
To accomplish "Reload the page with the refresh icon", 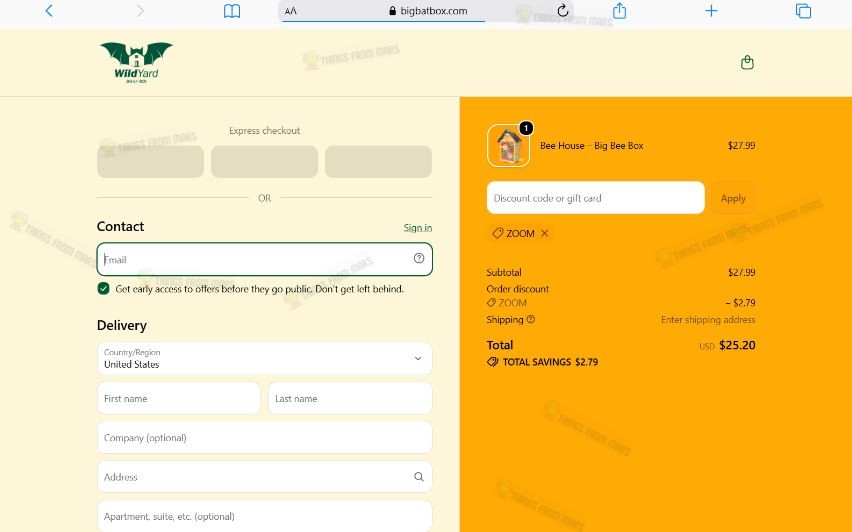I will click(x=563, y=10).
